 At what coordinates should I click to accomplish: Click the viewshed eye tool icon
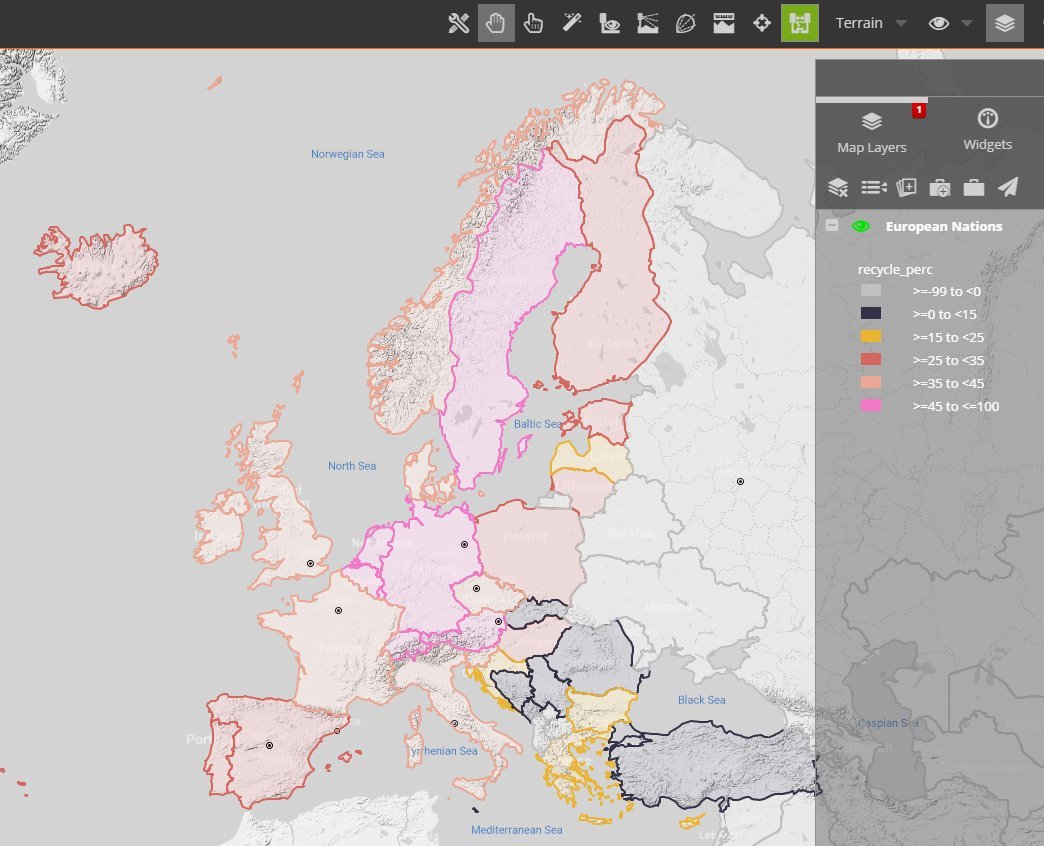tap(609, 23)
